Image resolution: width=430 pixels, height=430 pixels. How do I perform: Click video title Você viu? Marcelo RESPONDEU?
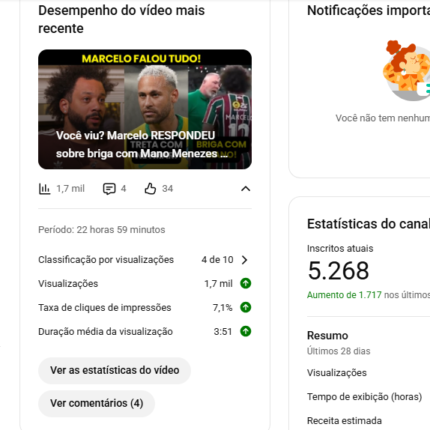click(135, 135)
